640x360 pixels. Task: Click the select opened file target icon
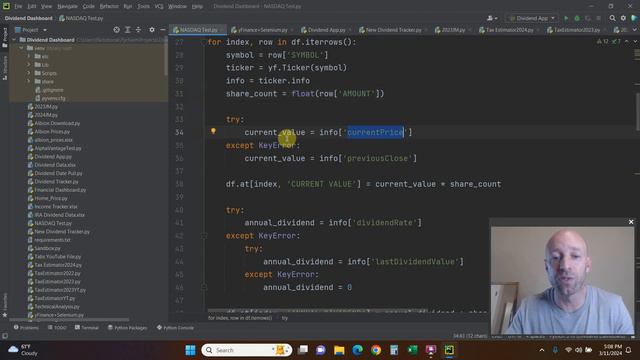pos(117,30)
